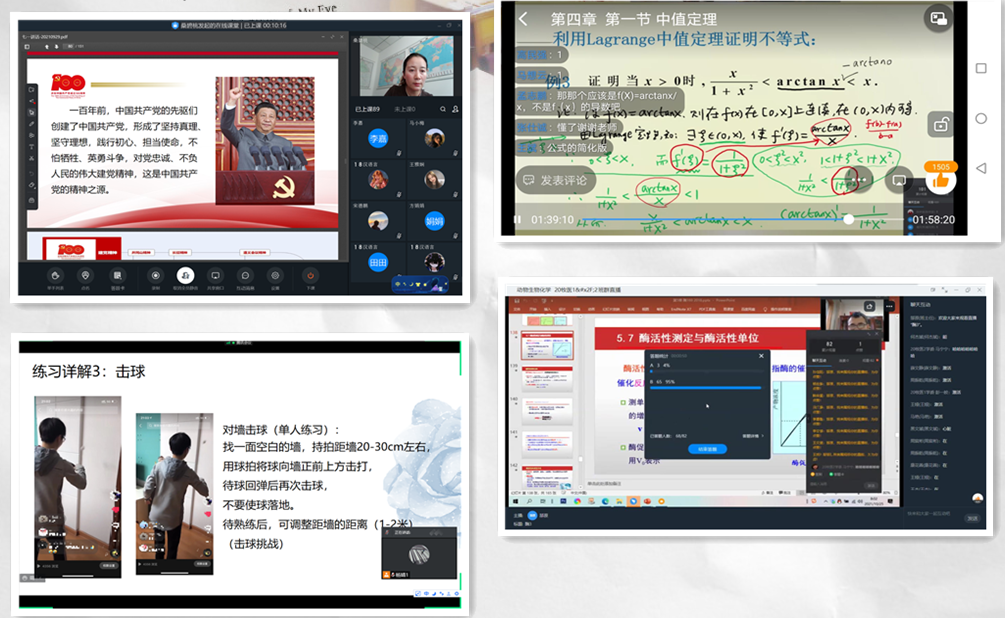Toggle the microphone icon on 李嘉's tile
The width and height of the screenshot is (1005, 618).
[399, 153]
